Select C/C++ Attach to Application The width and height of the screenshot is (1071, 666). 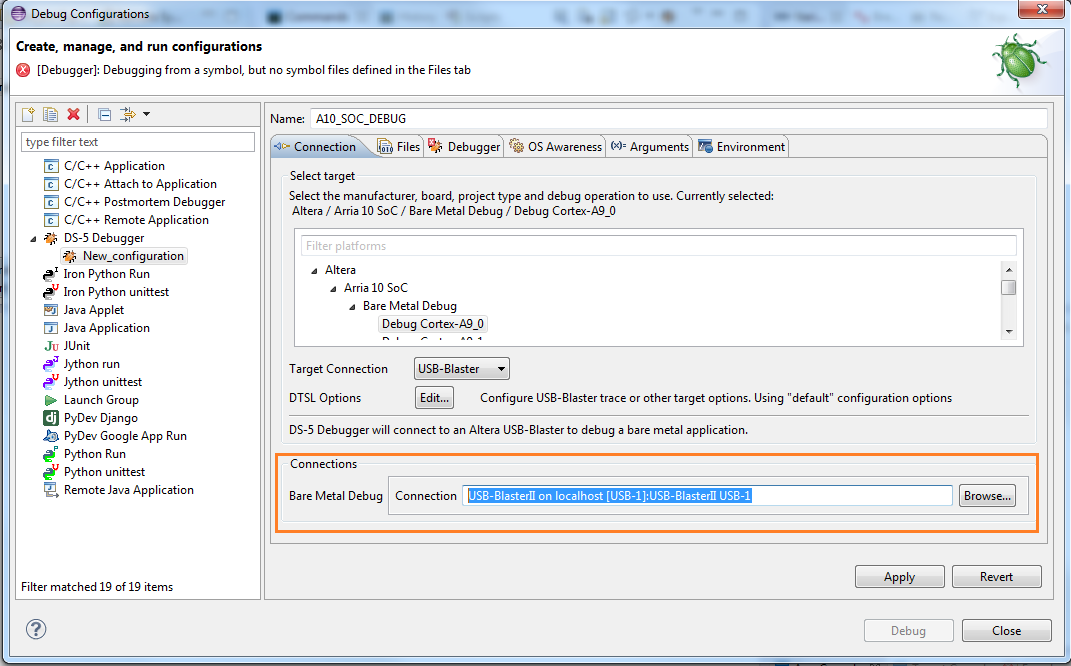tap(140, 184)
